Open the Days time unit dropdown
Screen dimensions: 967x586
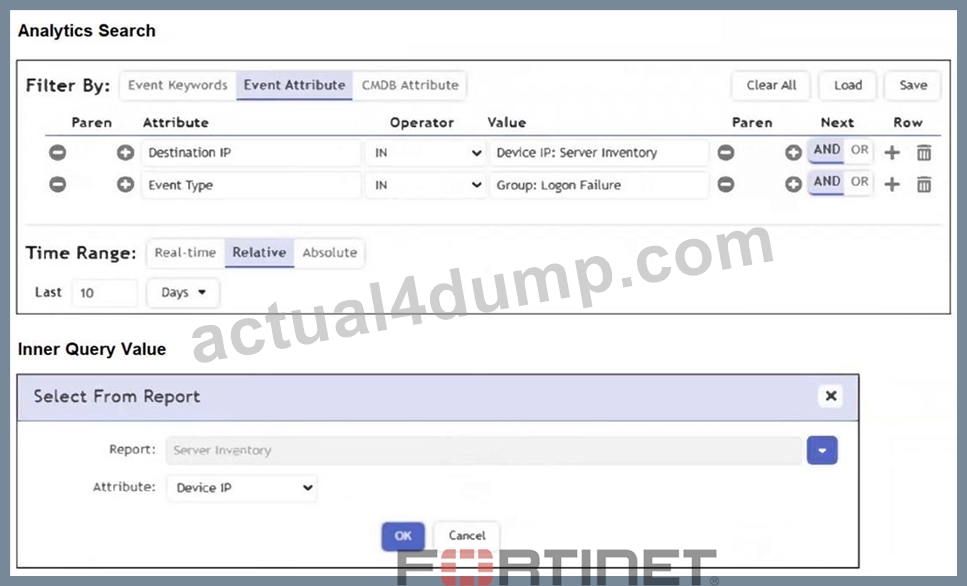tap(183, 292)
